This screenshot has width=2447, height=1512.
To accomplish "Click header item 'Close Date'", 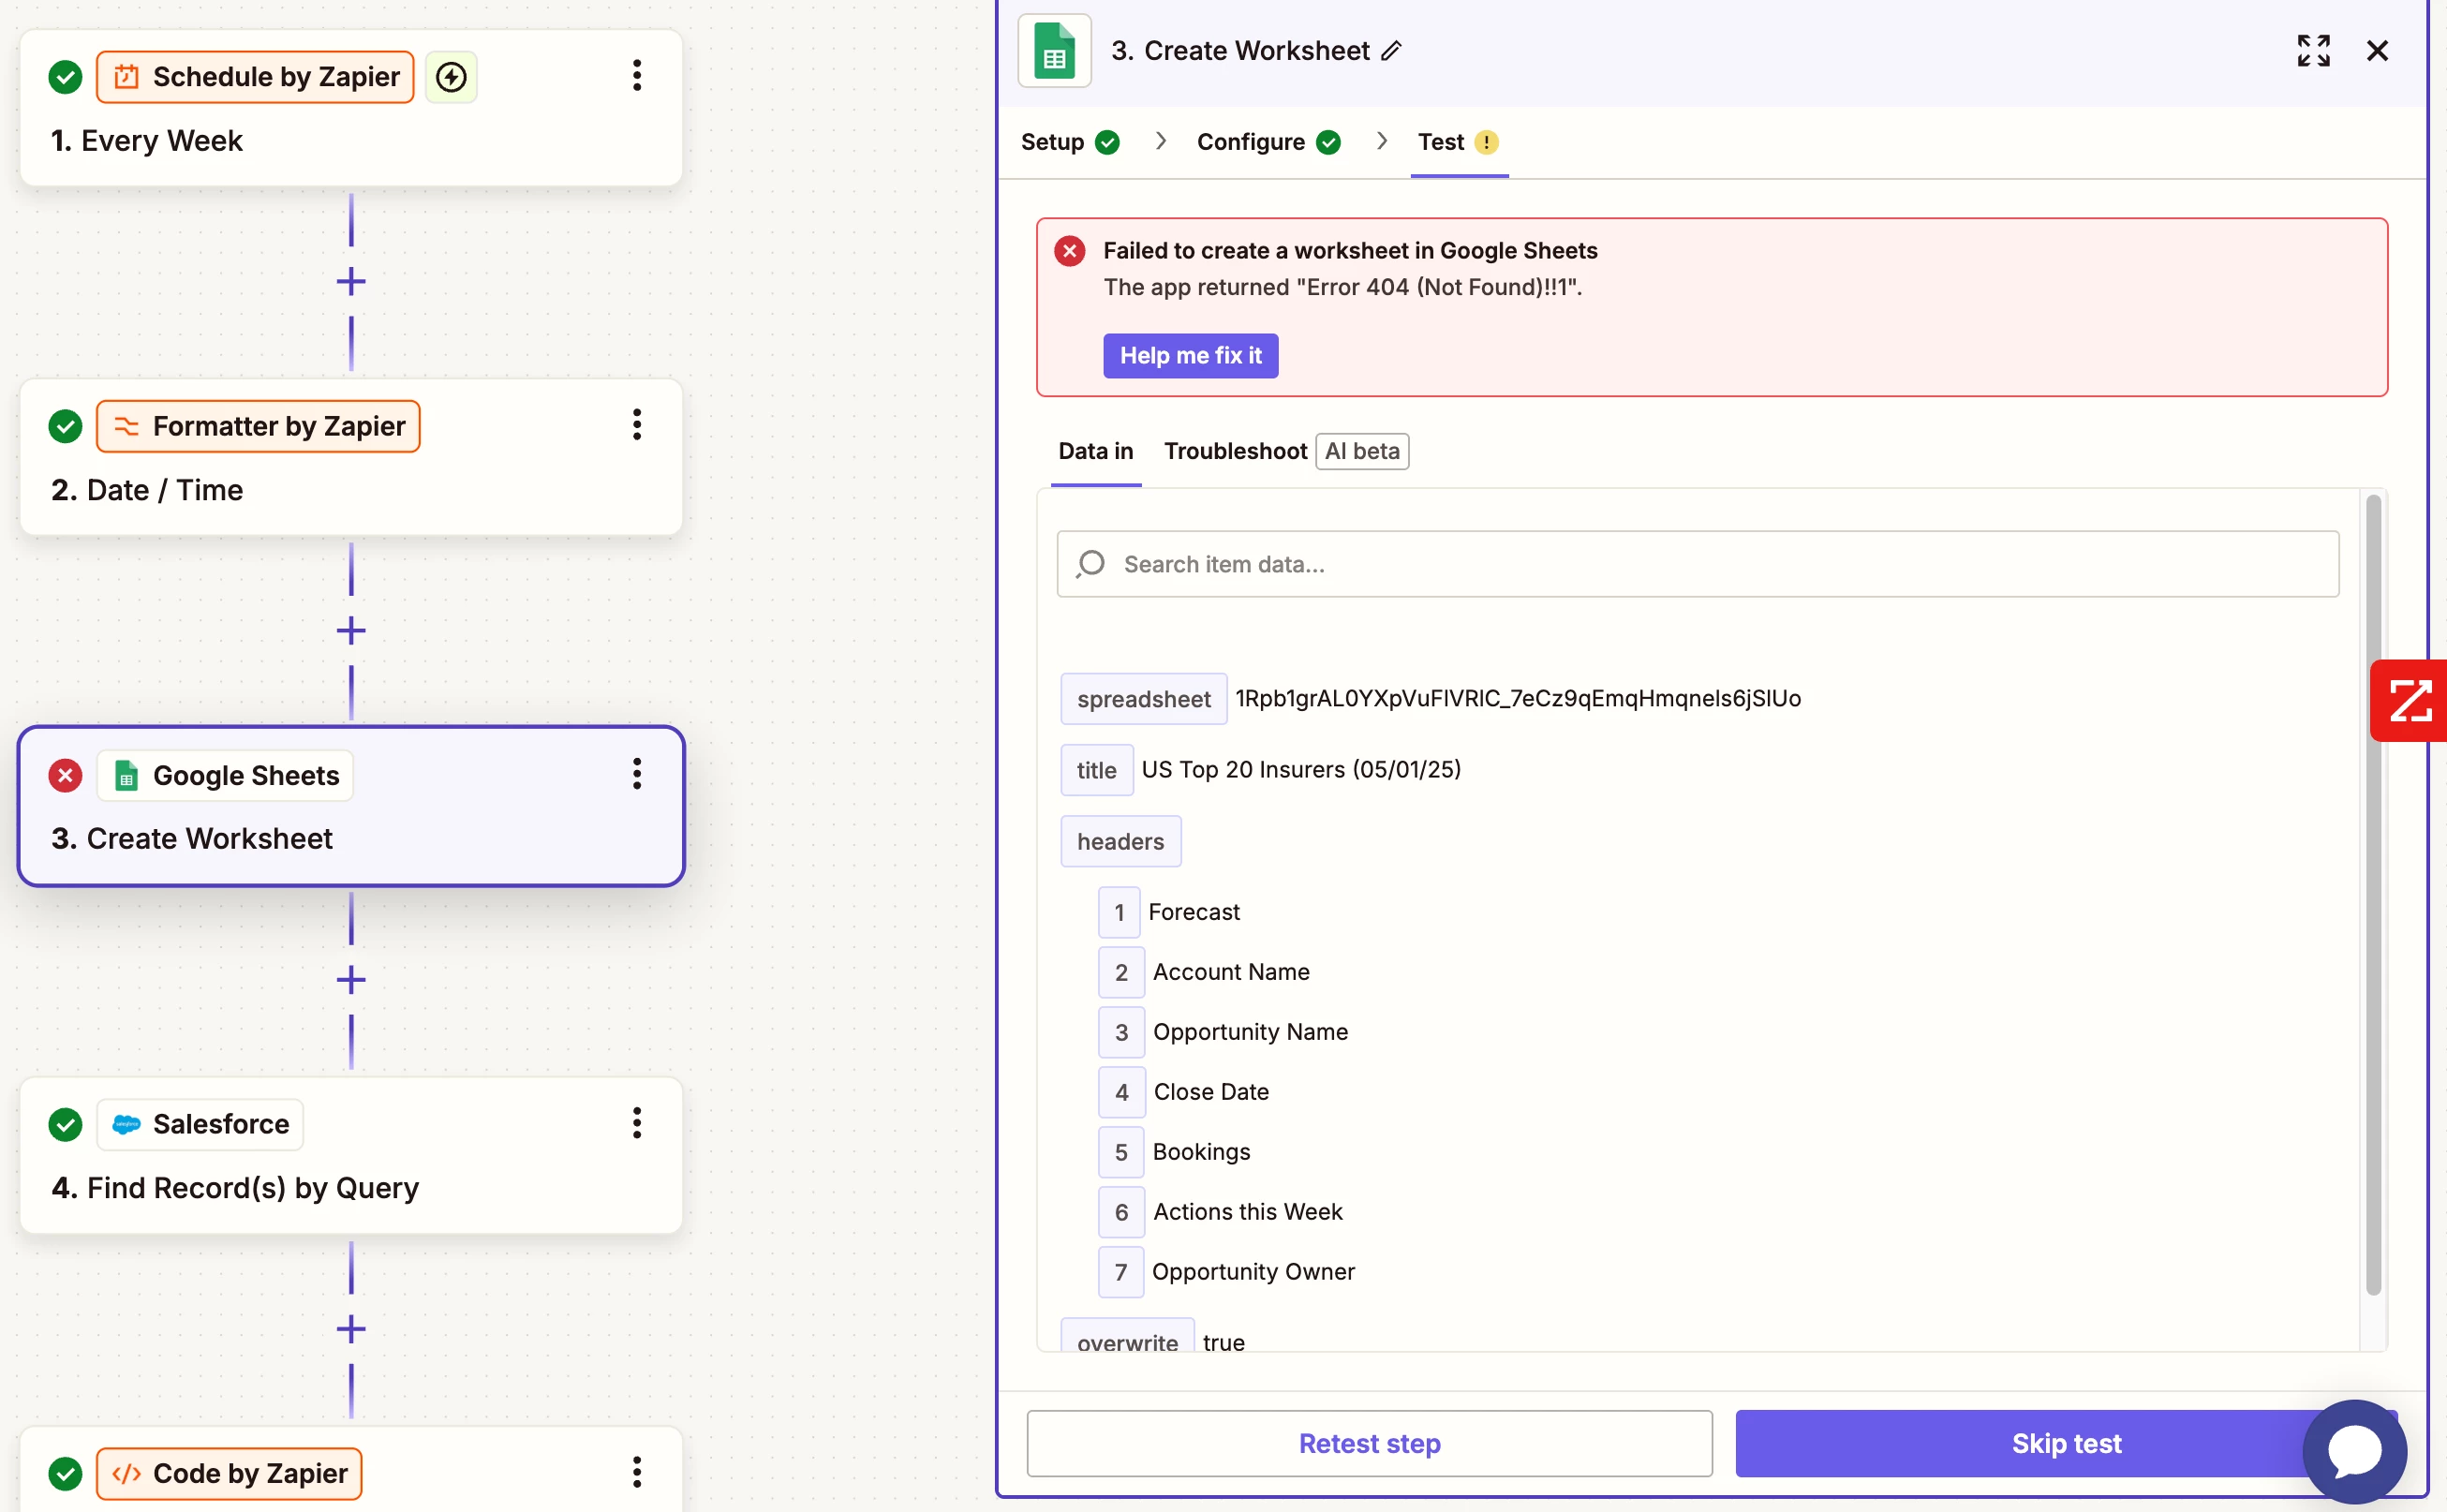I will coord(1210,1092).
